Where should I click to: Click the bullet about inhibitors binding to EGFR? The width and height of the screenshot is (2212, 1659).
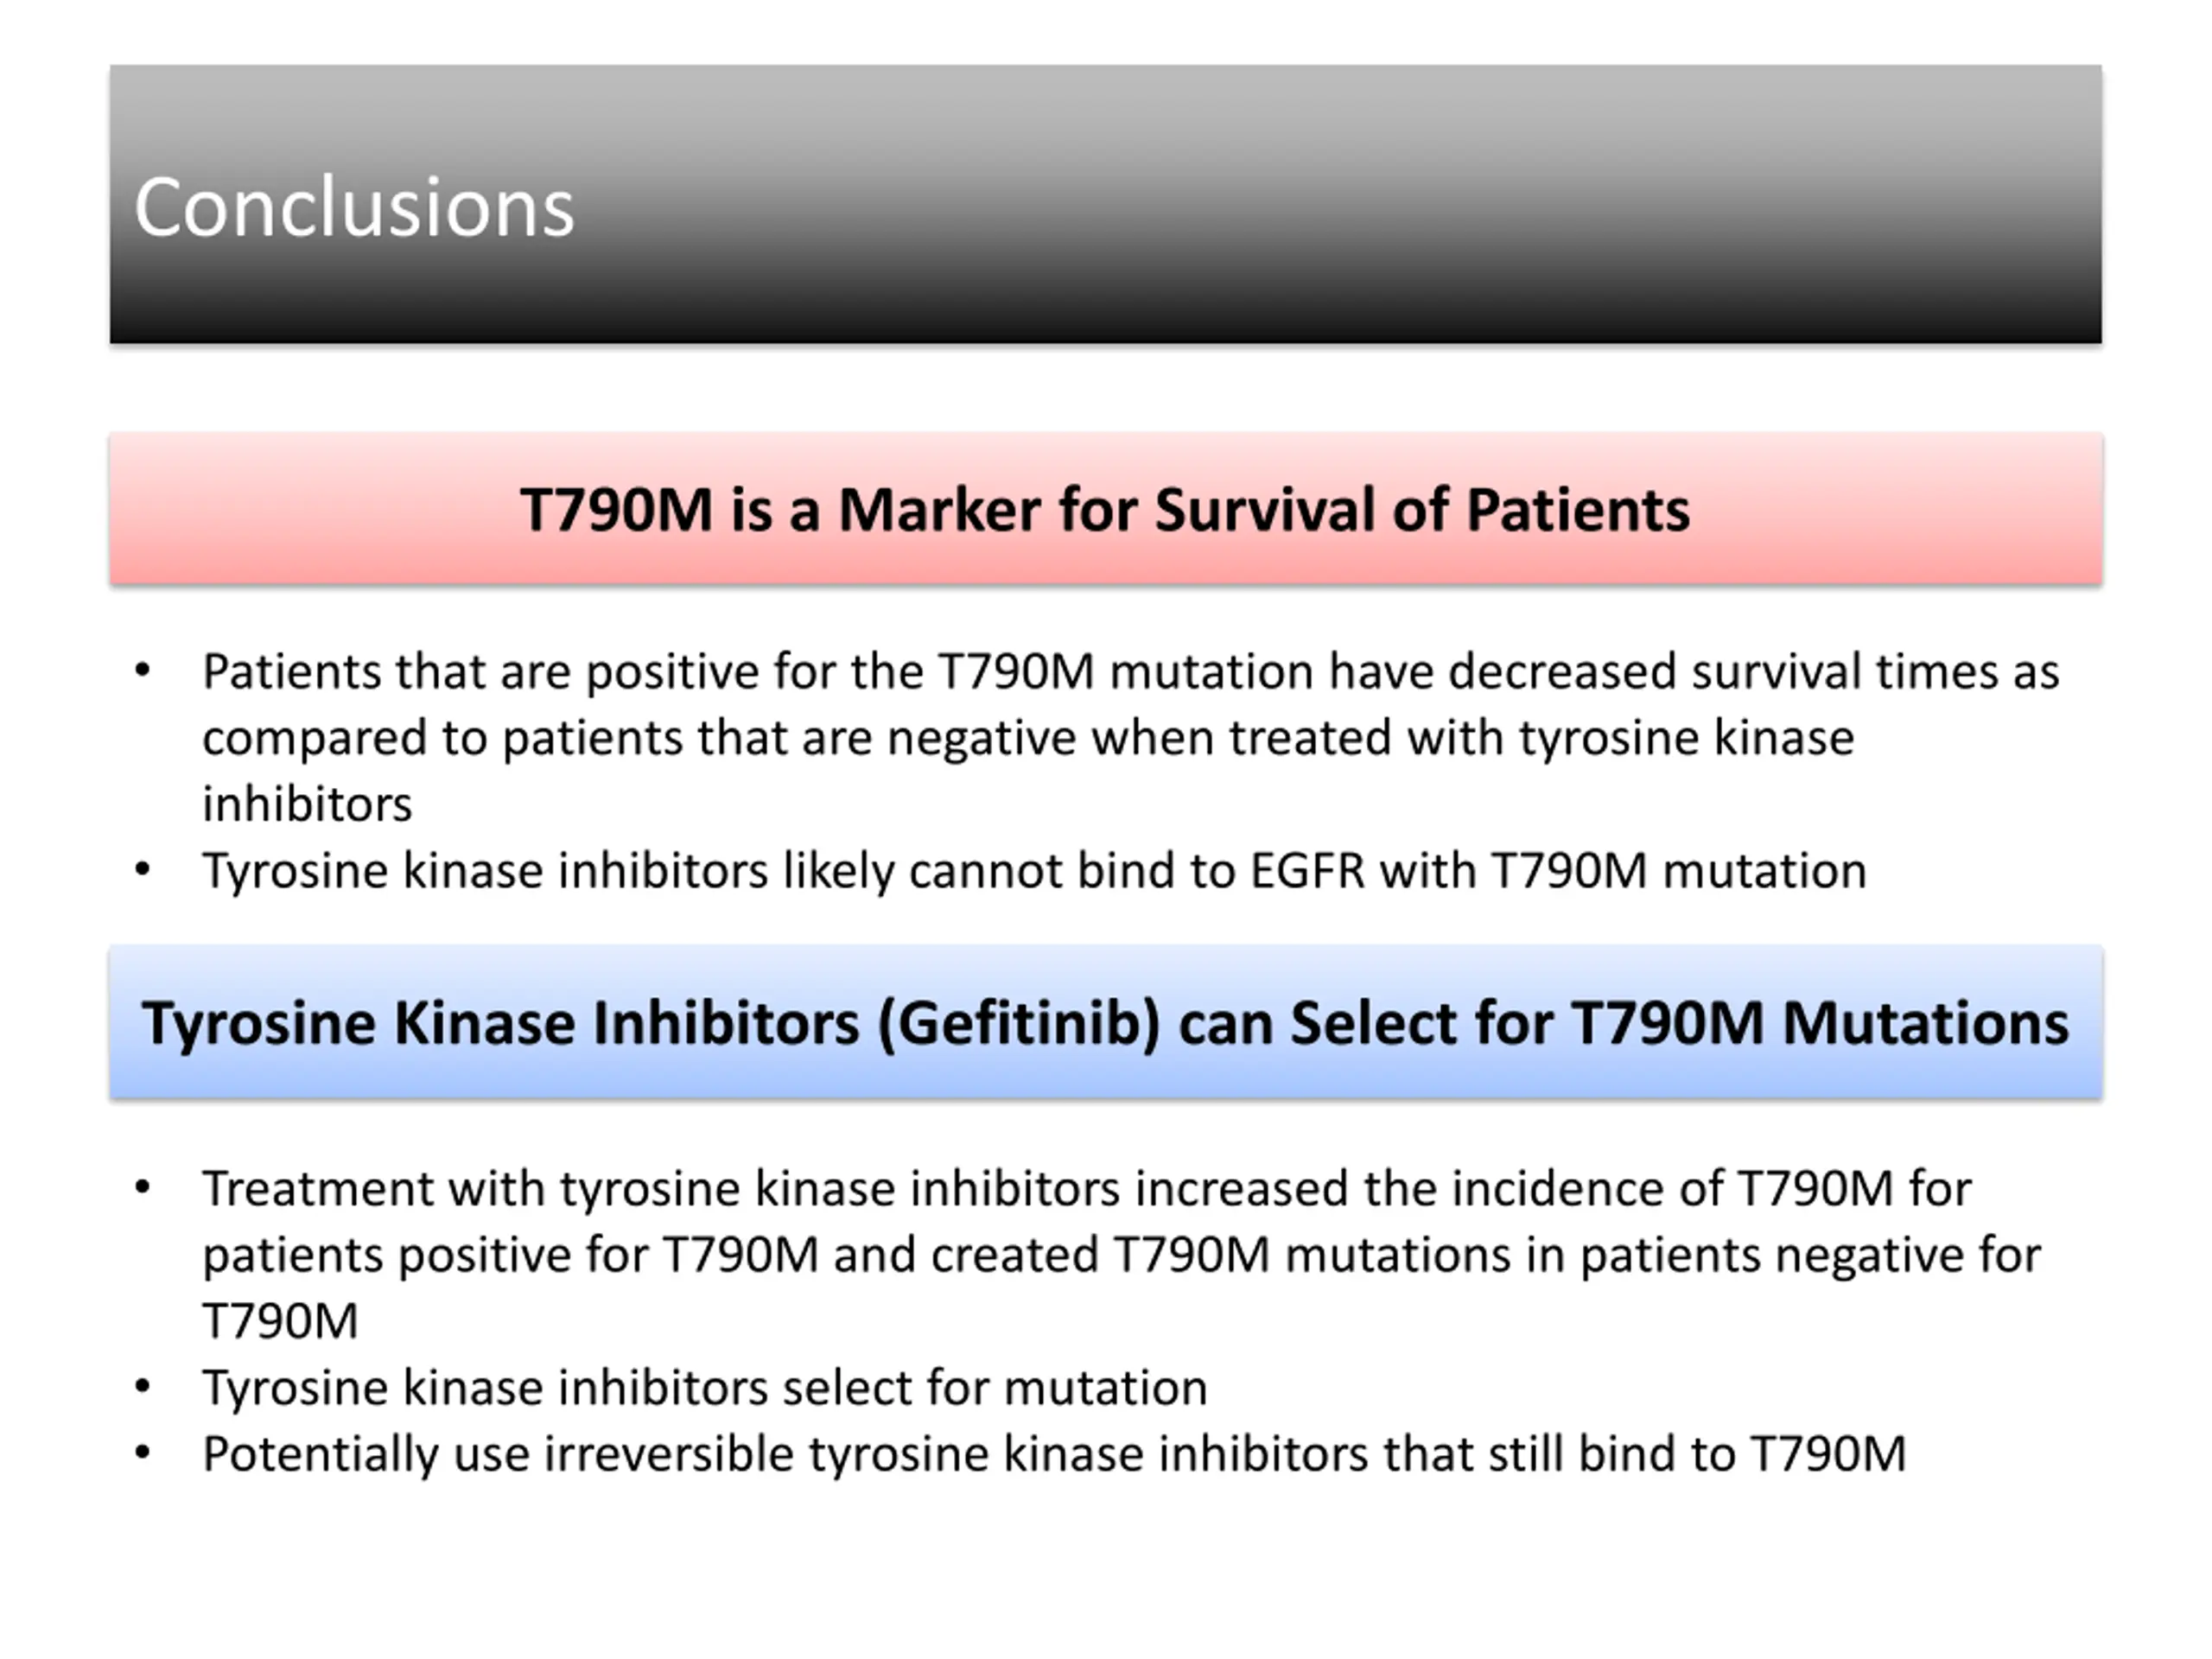(1000, 871)
